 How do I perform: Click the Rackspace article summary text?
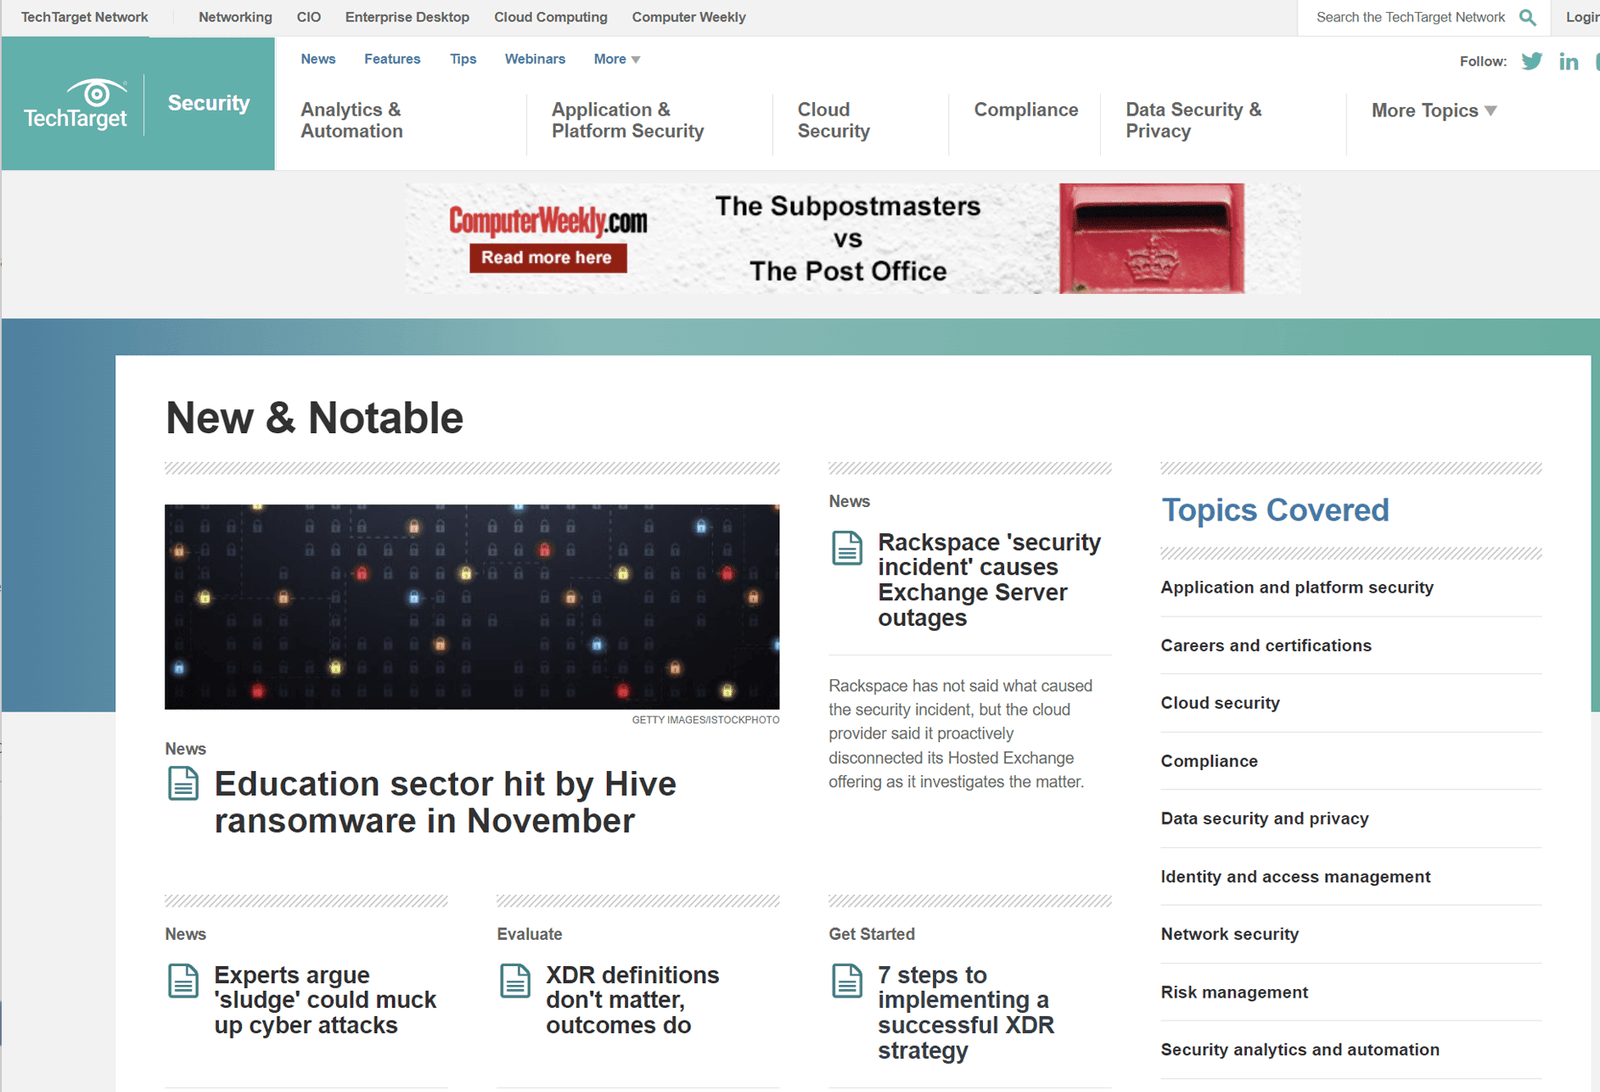click(x=961, y=734)
